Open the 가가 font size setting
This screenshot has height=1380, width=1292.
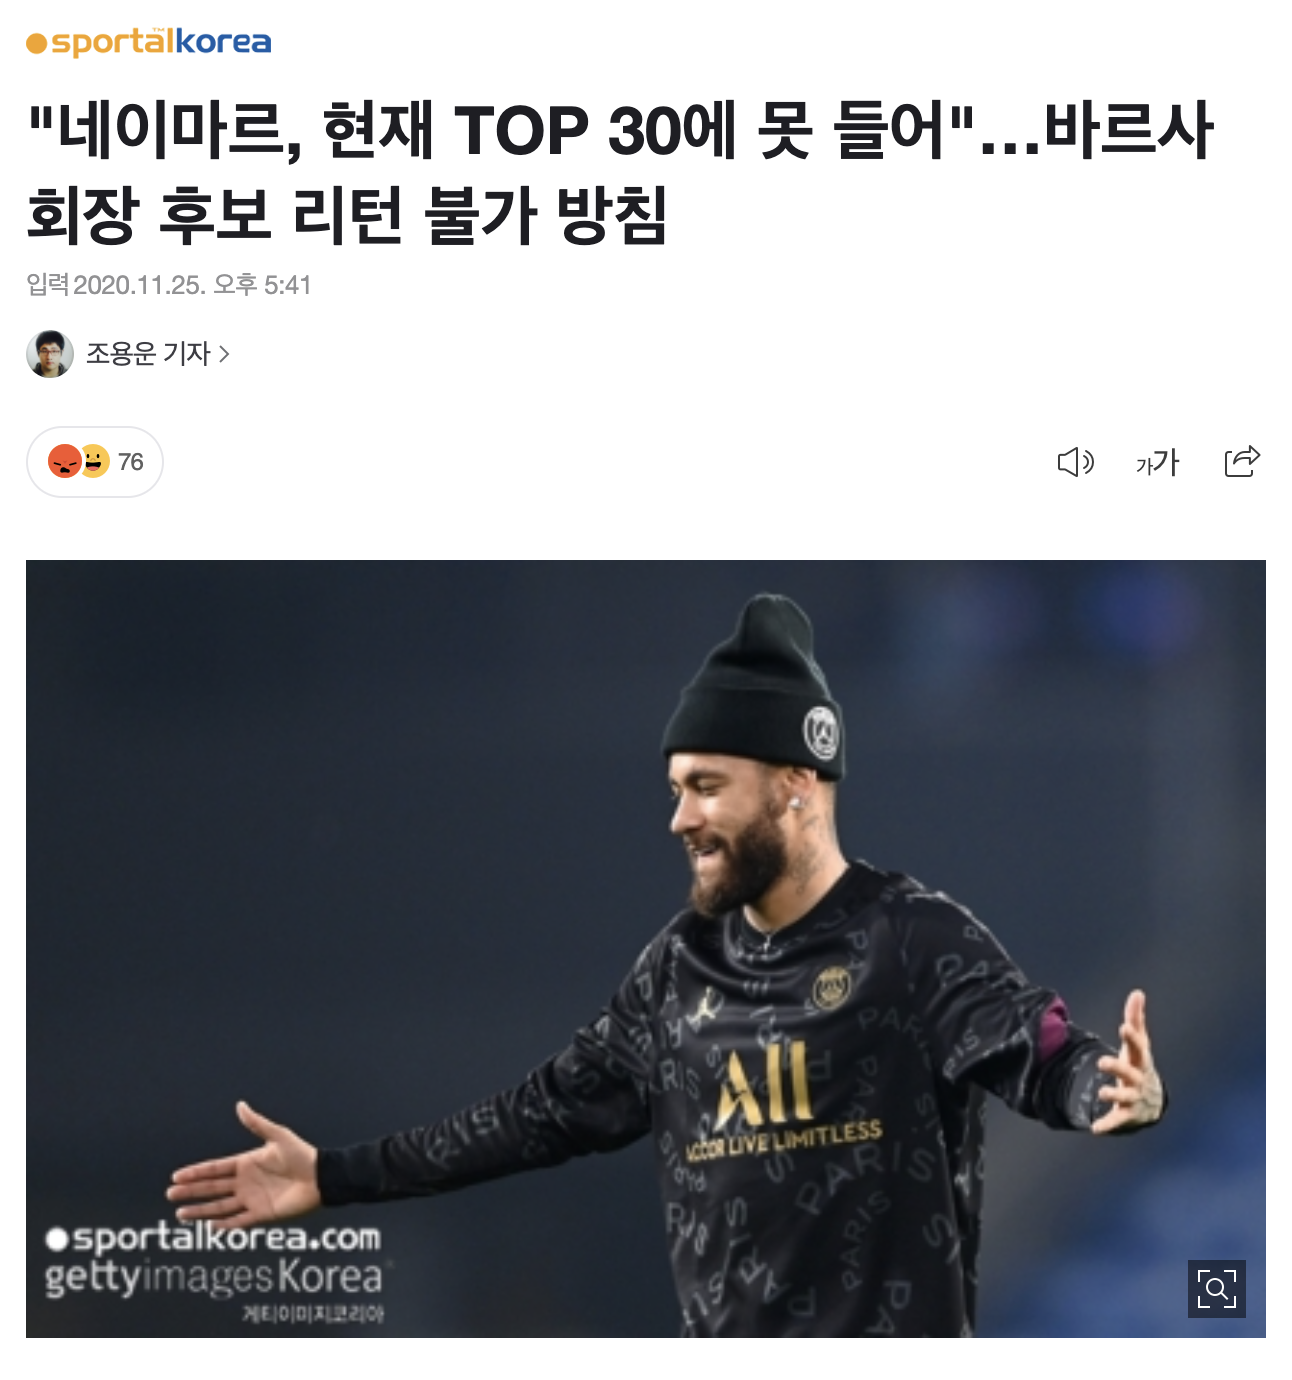coord(1157,462)
